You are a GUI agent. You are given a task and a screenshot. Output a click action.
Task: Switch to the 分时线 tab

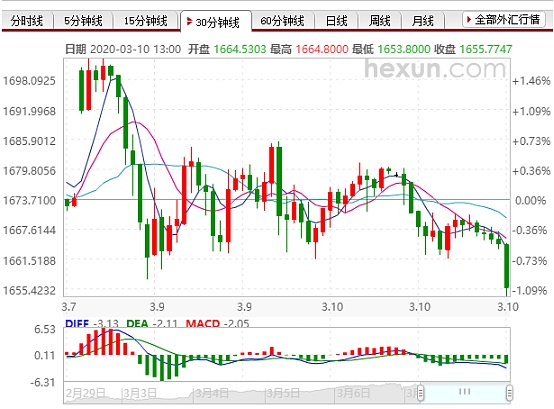(27, 20)
